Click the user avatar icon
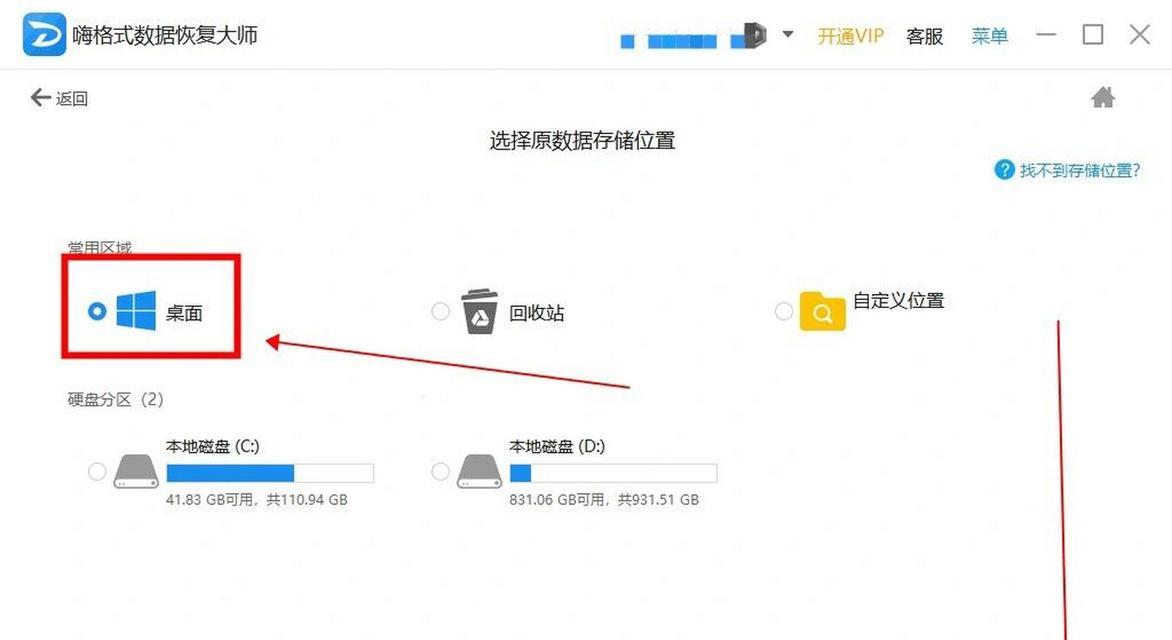The width and height of the screenshot is (1172, 640). click(755, 35)
